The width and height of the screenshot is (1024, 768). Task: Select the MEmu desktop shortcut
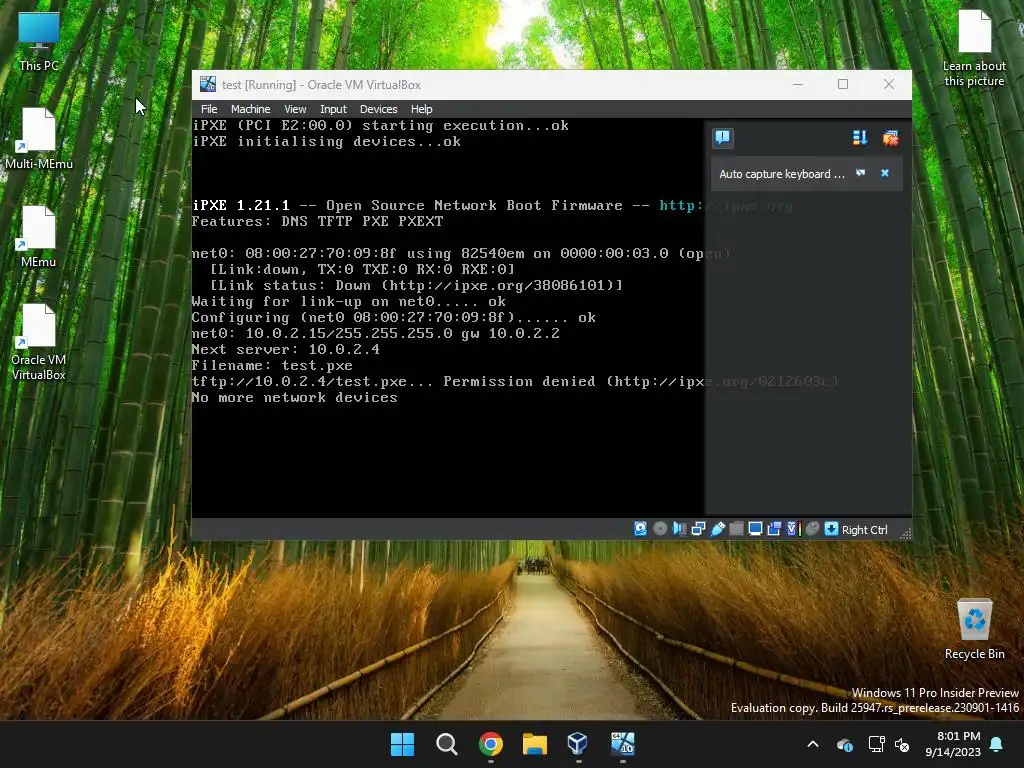39,236
